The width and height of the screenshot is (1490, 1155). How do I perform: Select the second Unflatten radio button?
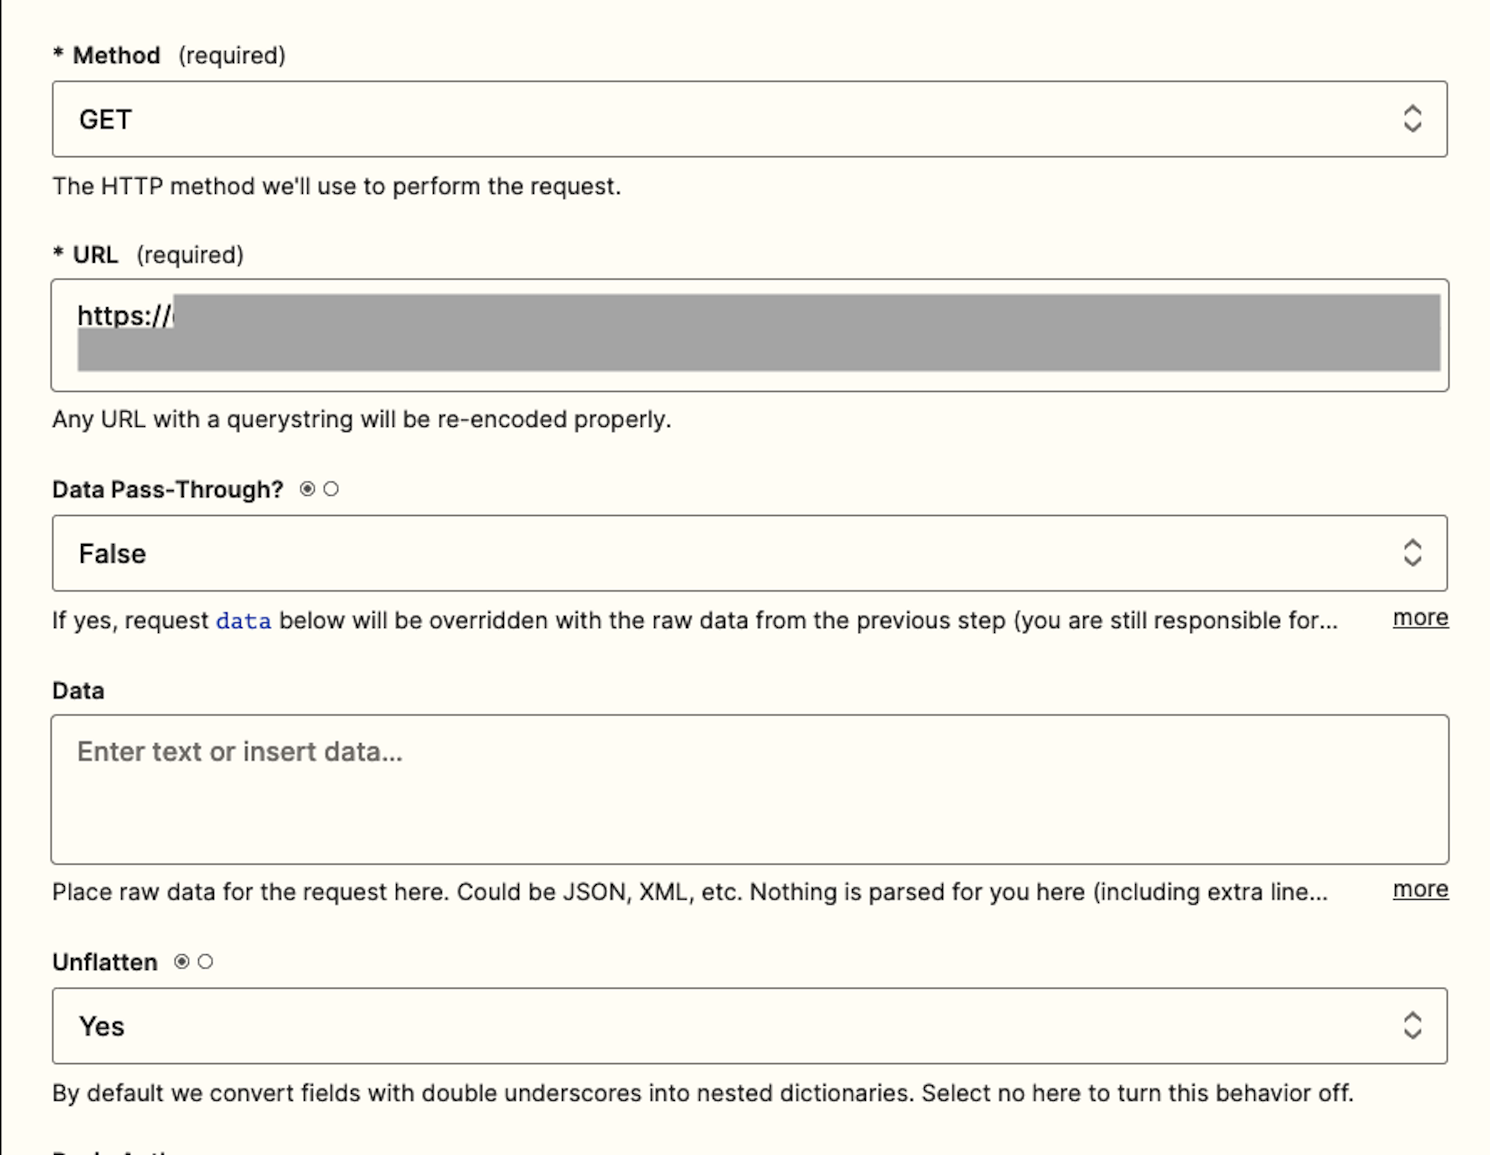pos(205,962)
